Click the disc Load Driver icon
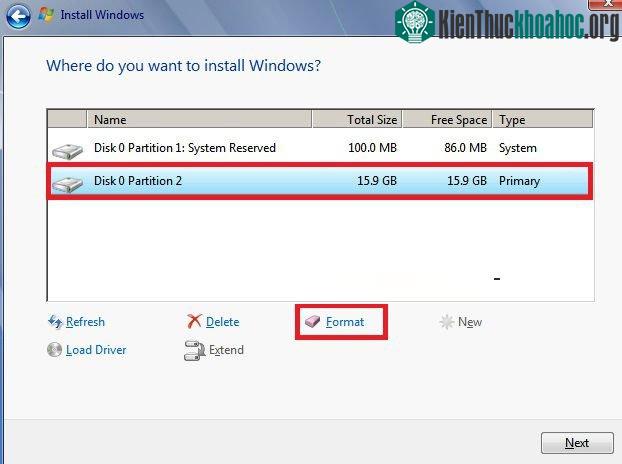 point(54,349)
